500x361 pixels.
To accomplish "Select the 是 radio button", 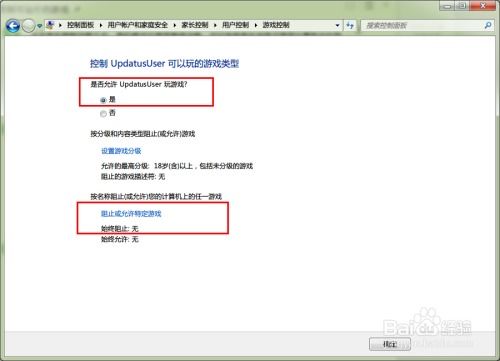I will click(103, 100).
